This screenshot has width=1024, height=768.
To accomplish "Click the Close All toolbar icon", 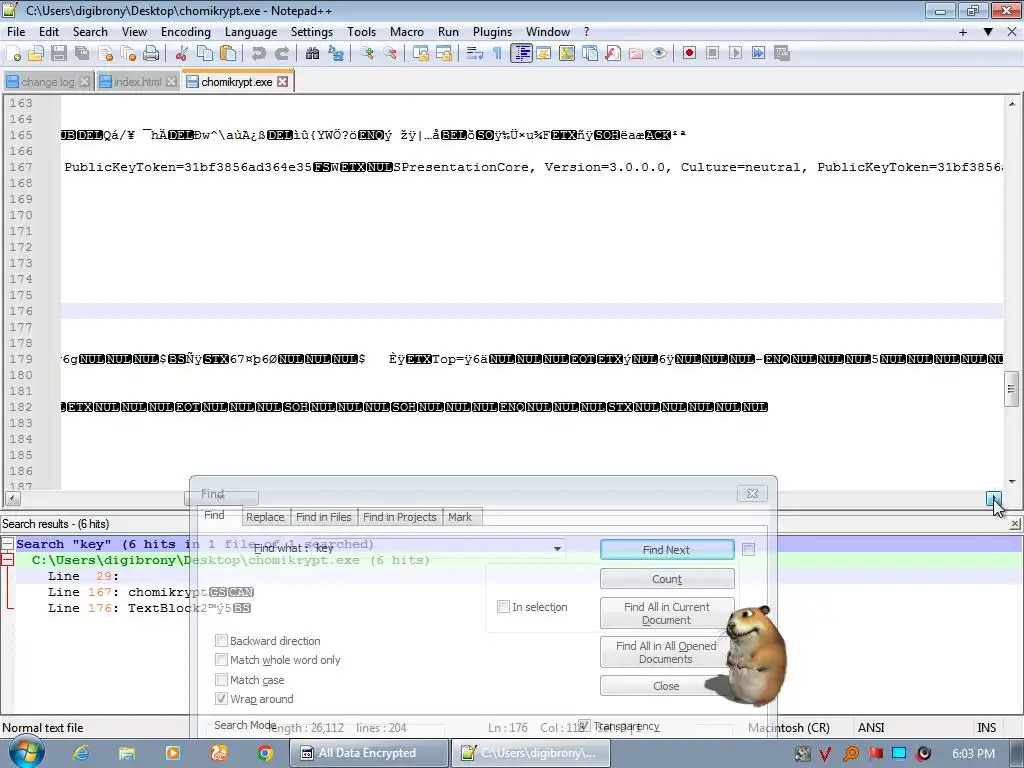I will click(128, 54).
